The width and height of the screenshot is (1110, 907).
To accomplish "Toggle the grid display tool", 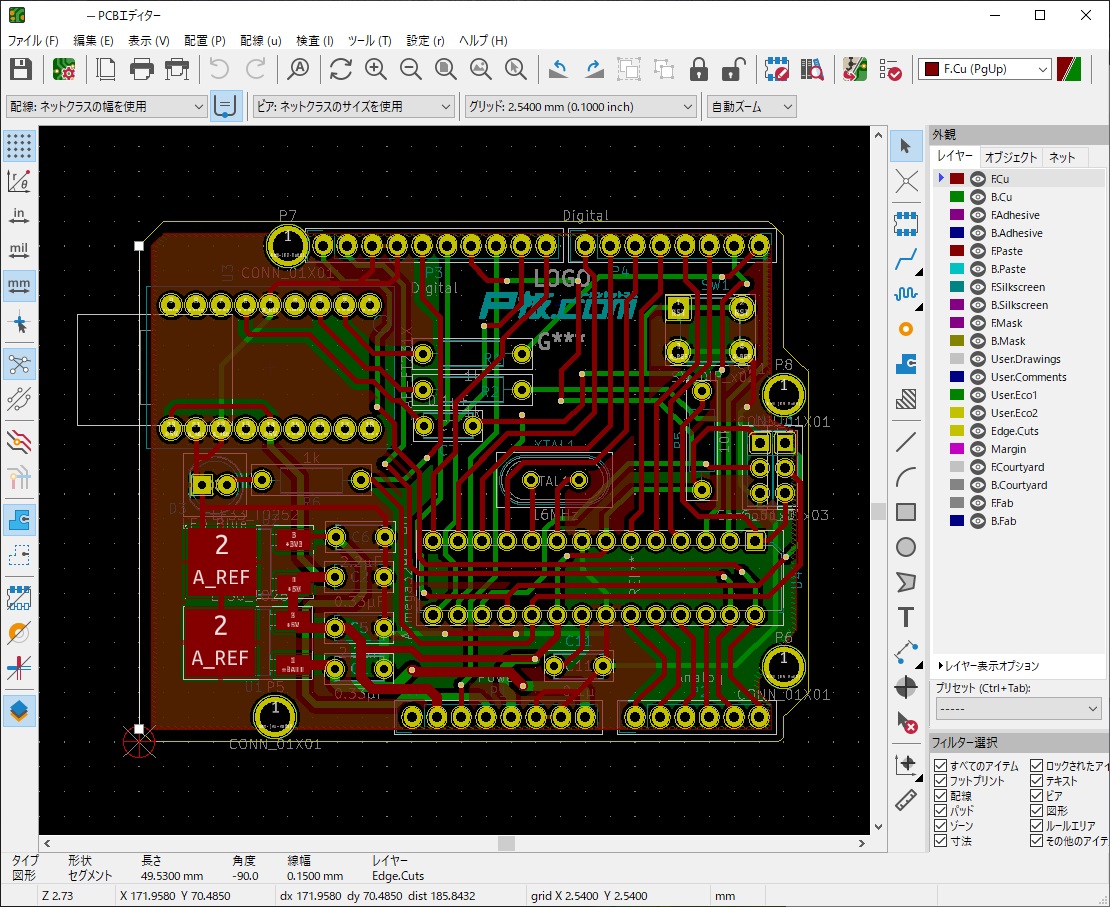I will pos(18,146).
